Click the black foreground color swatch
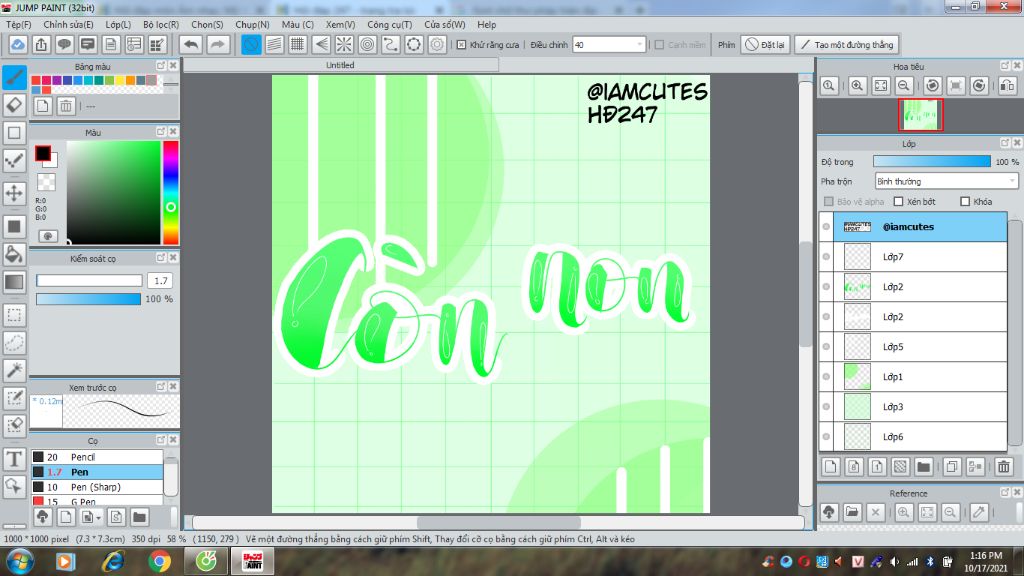Image resolution: width=1024 pixels, height=576 pixels. point(42,153)
